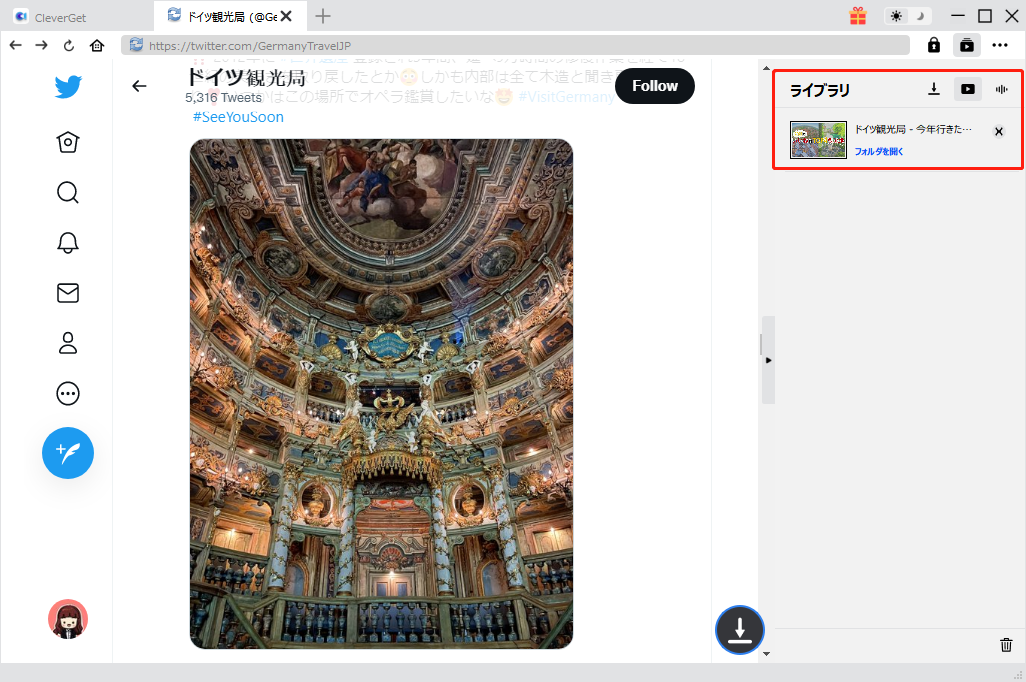Open the downloaded video thumbnail
Image resolution: width=1026 pixels, height=682 pixels.
[818, 139]
